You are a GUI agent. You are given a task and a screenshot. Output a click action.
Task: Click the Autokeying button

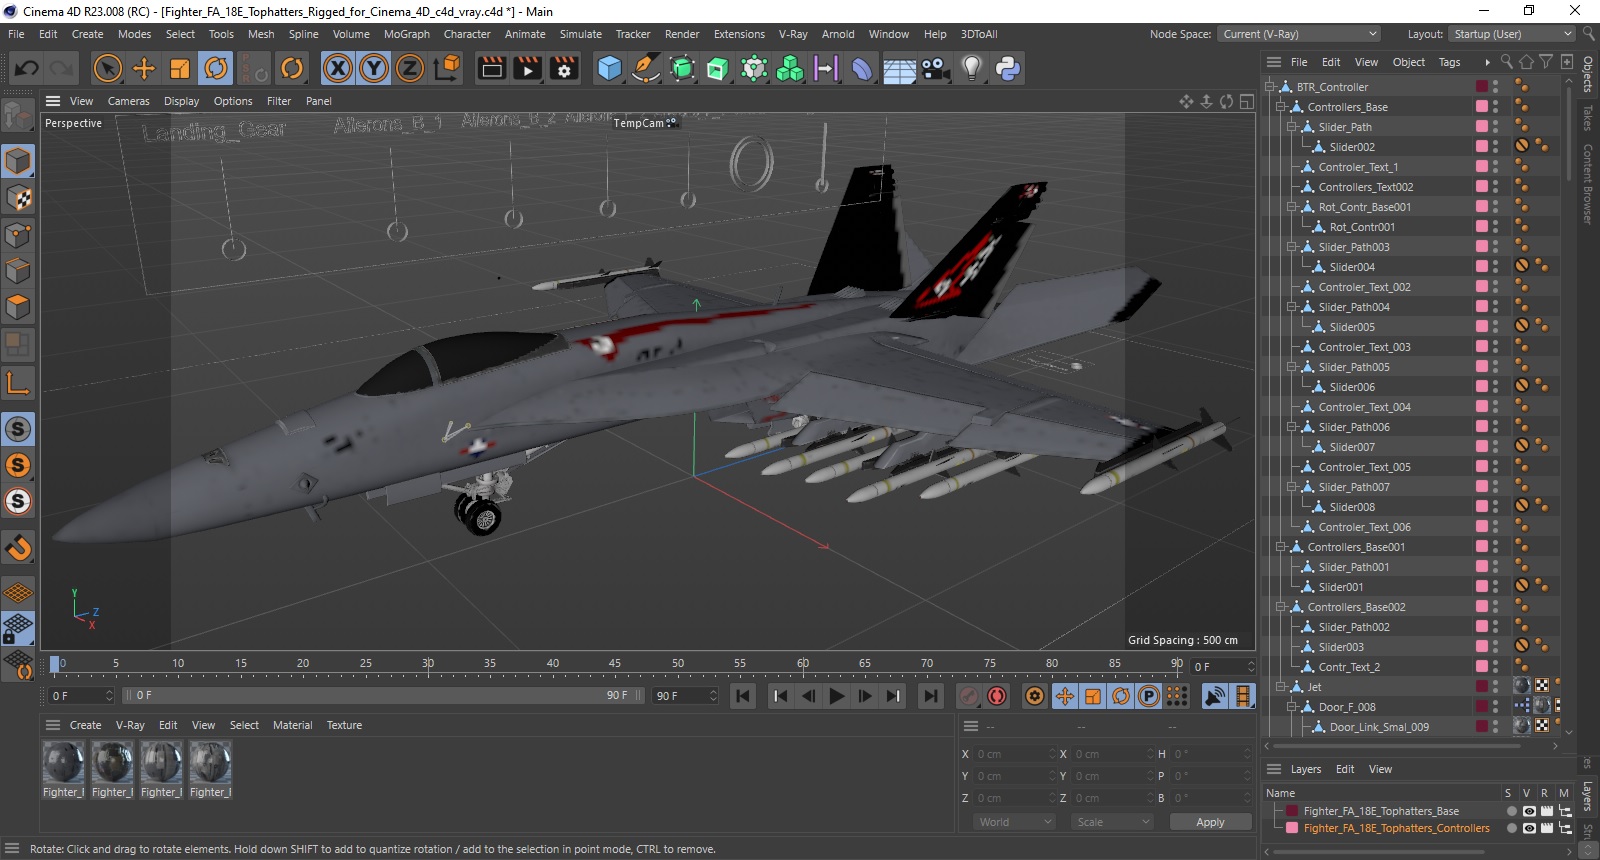point(997,696)
